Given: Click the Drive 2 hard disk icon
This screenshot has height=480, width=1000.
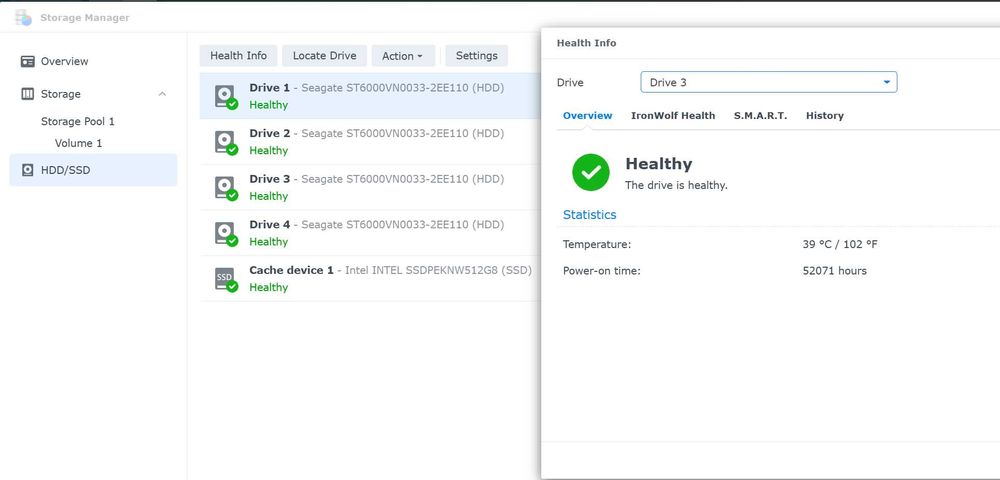Looking at the screenshot, I should pos(226,142).
